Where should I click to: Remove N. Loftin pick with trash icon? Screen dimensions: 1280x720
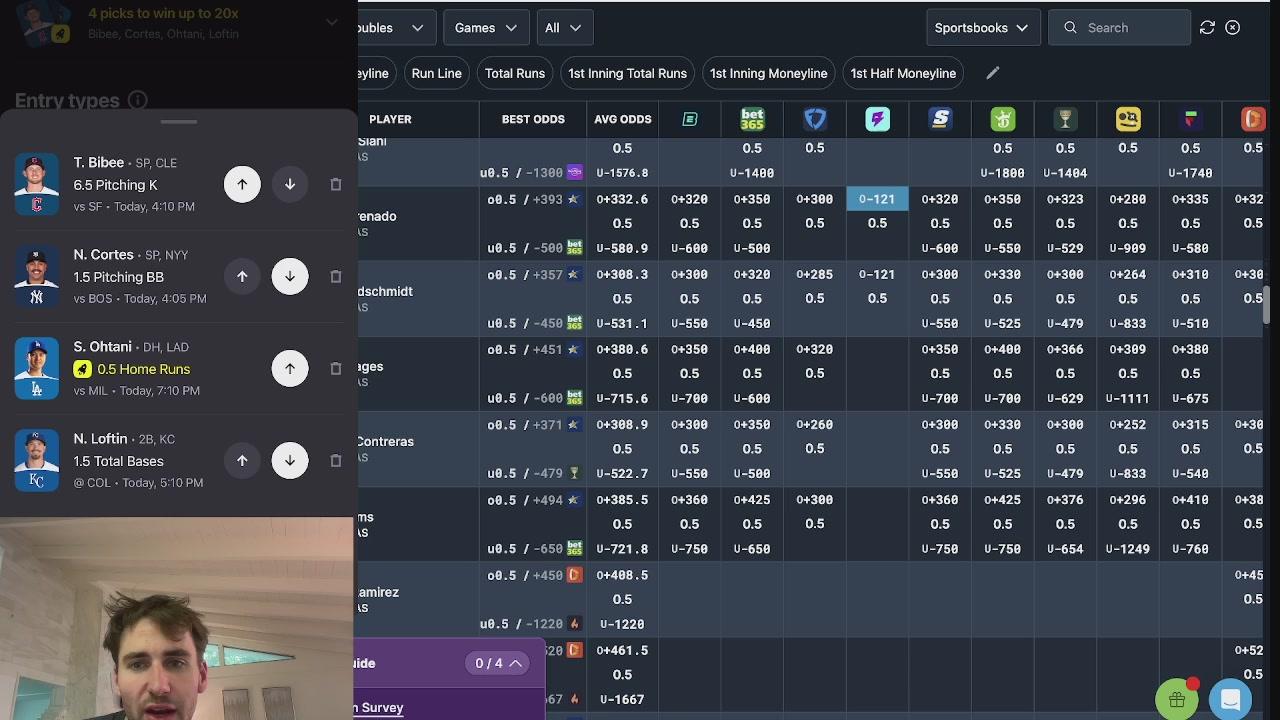coord(336,460)
